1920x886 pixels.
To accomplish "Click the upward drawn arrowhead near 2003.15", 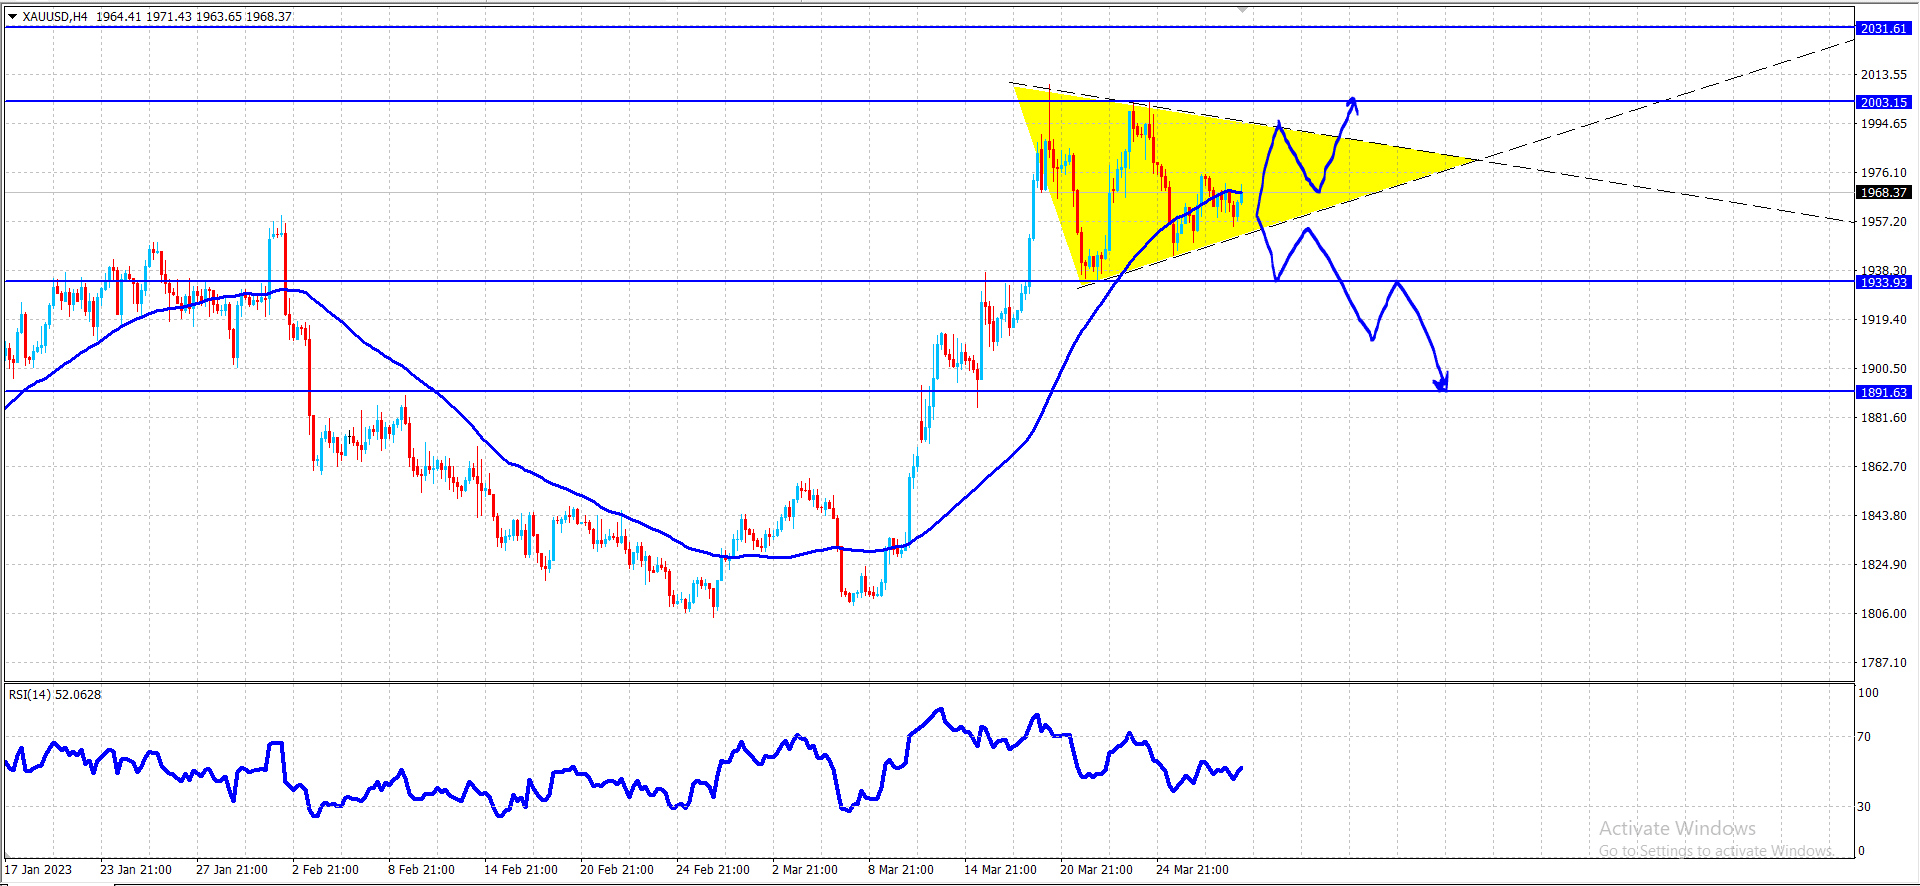I will (1352, 103).
